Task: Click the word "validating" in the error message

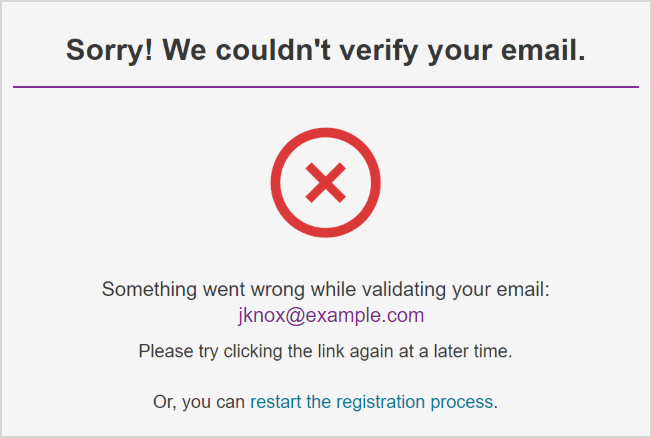Action: pyautogui.click(x=404, y=290)
